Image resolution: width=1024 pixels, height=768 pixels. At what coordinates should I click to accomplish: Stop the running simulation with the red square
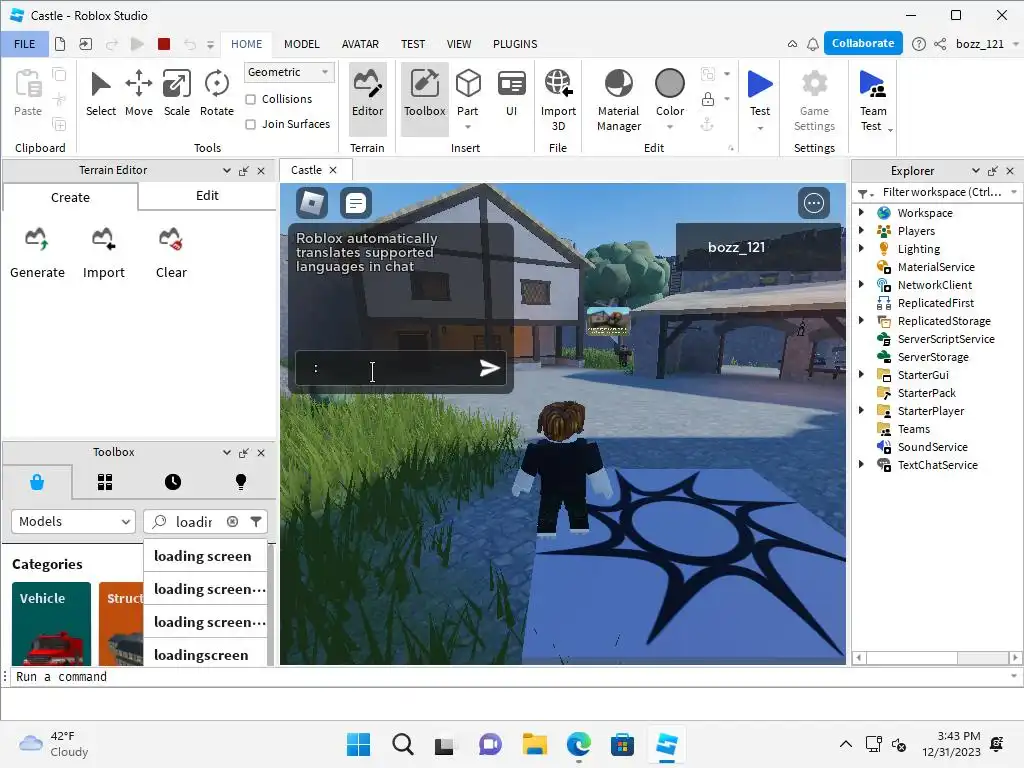pyautogui.click(x=164, y=44)
